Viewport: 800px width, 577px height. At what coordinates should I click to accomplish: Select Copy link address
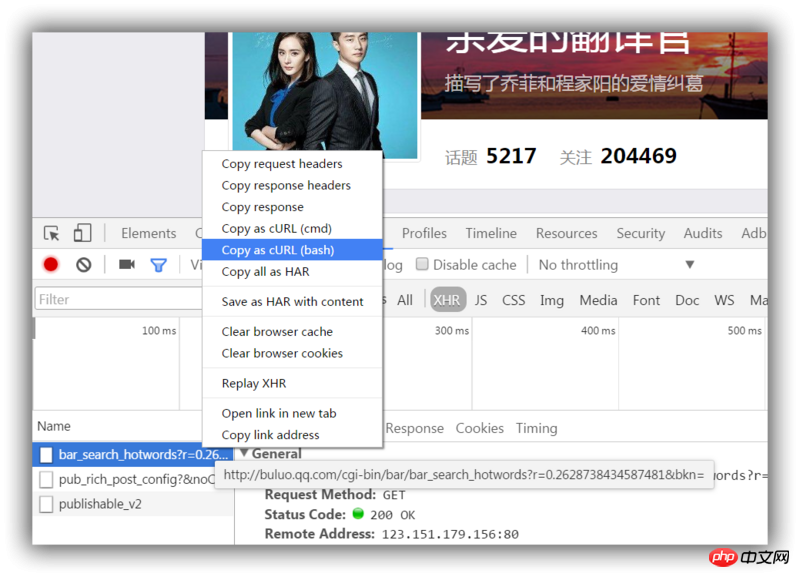pyautogui.click(x=292, y=435)
